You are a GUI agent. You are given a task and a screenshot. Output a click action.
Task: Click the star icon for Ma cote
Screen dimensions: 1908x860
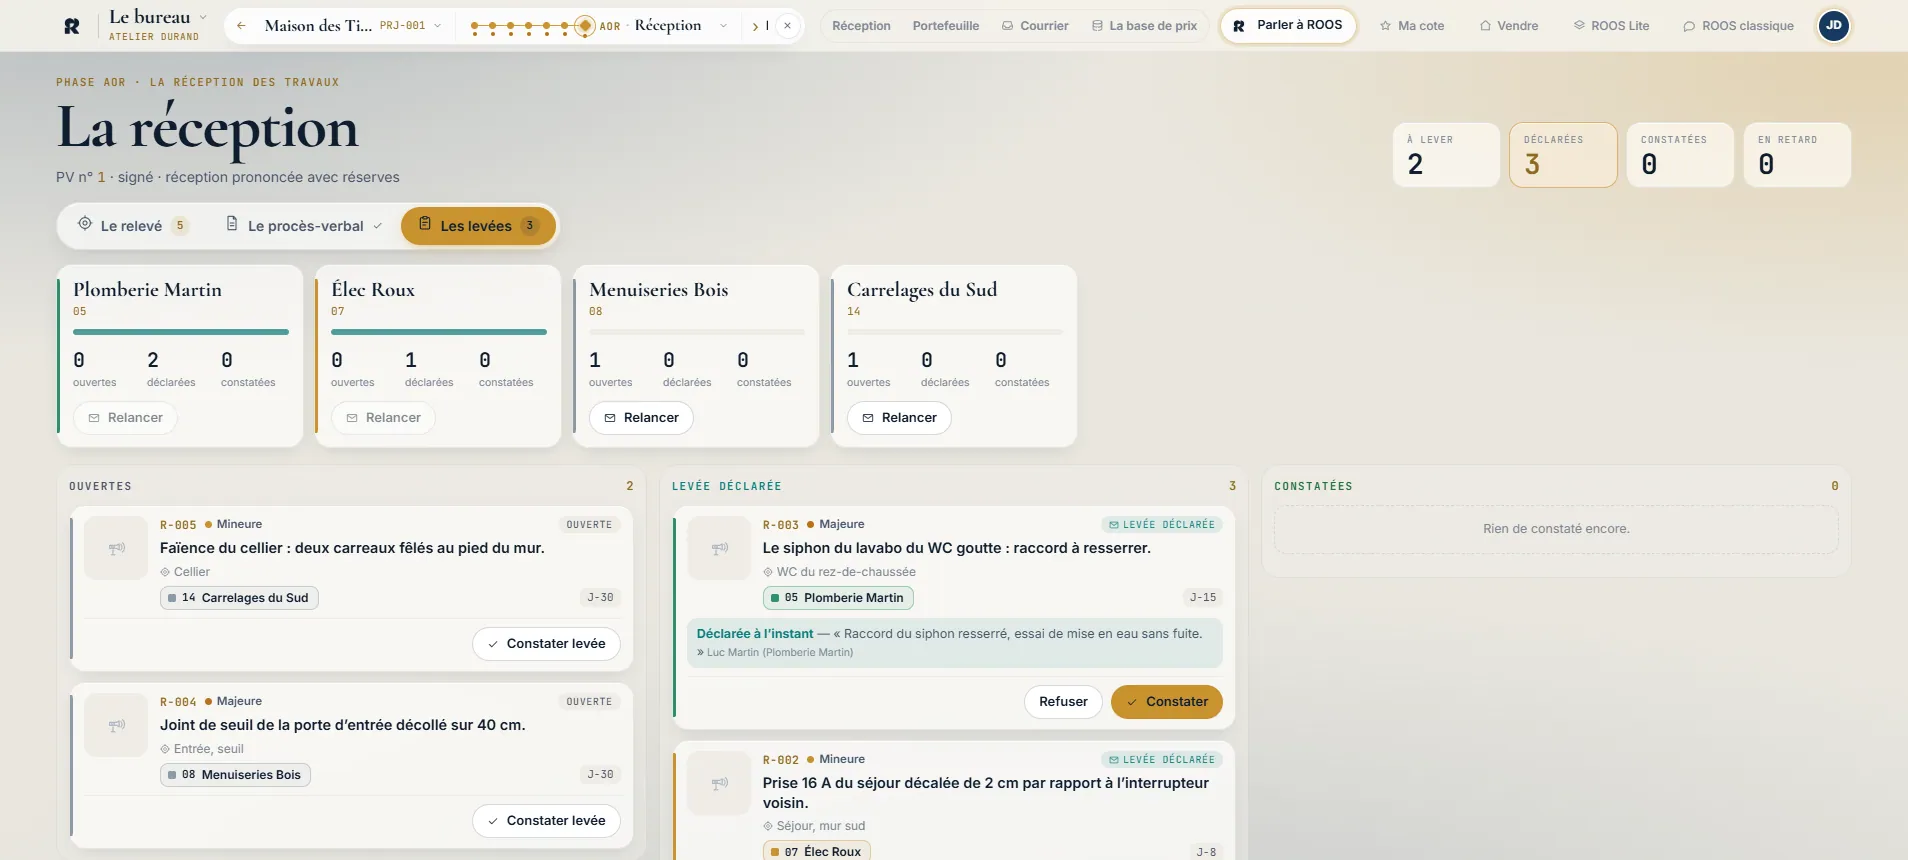1385,26
